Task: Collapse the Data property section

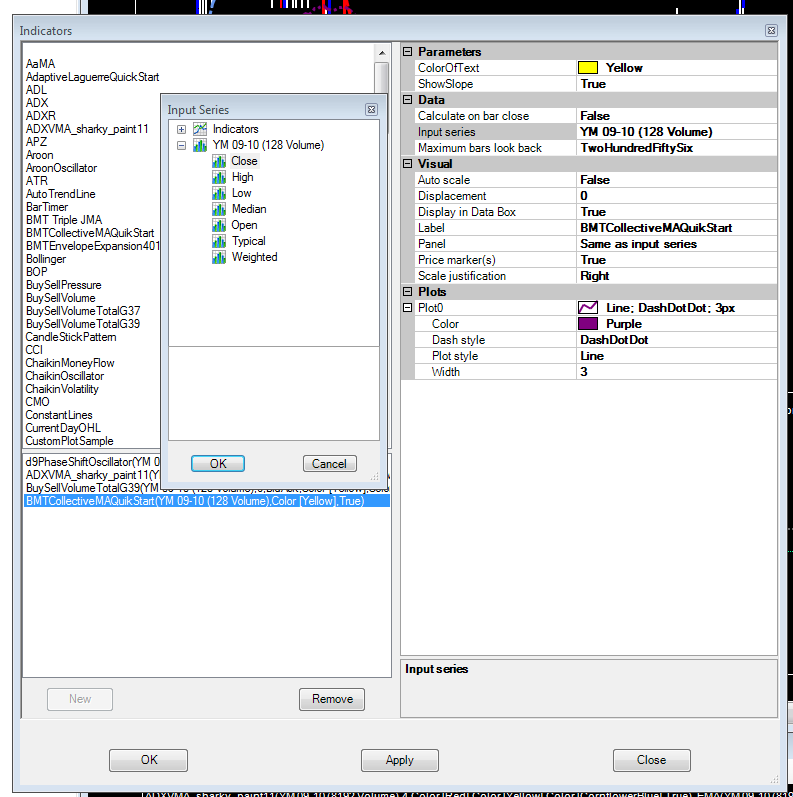Action: click(407, 100)
